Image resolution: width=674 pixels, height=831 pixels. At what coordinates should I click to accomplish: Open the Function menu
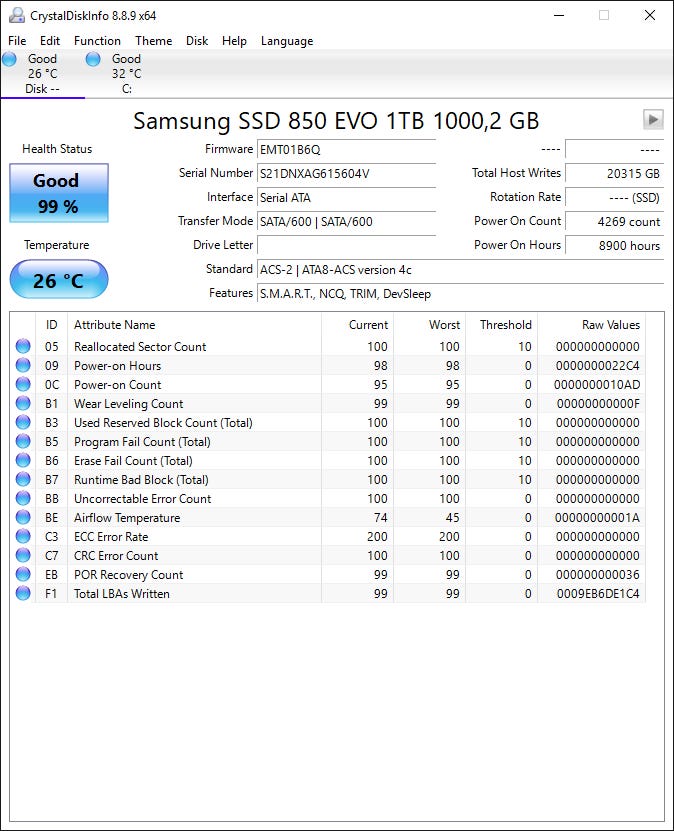tap(97, 41)
